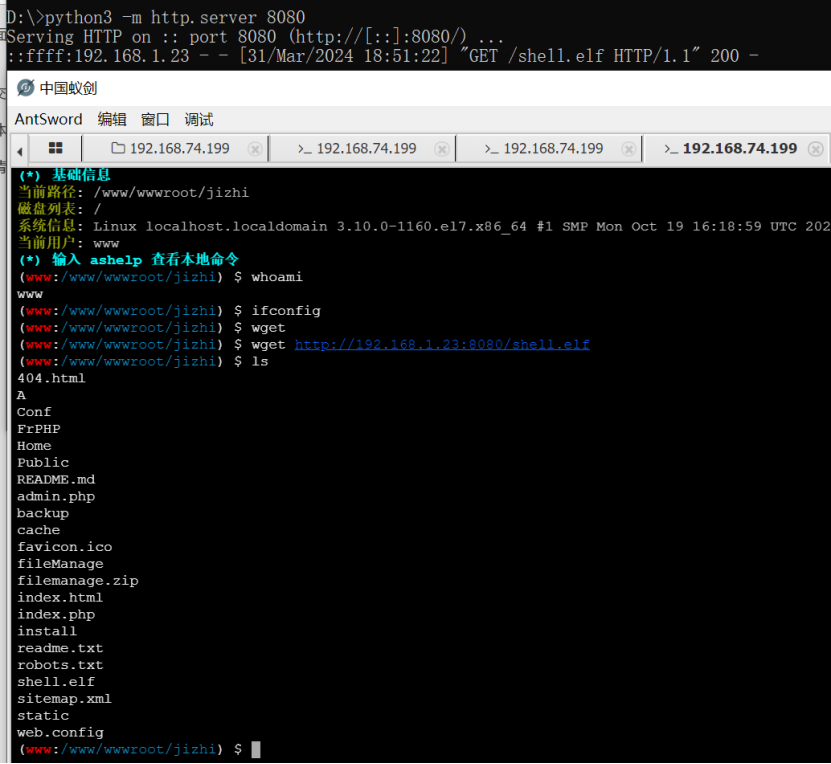Select the install entry

[47, 632]
